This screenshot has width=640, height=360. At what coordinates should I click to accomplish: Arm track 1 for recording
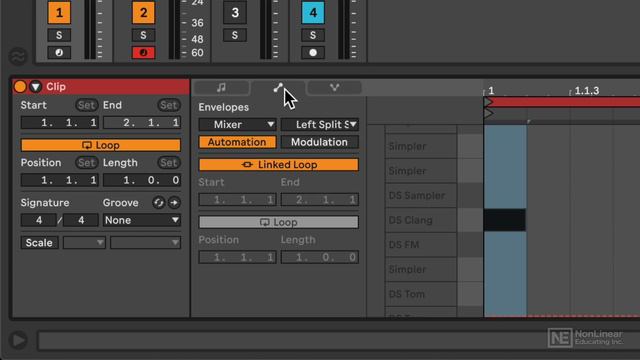pos(59,53)
